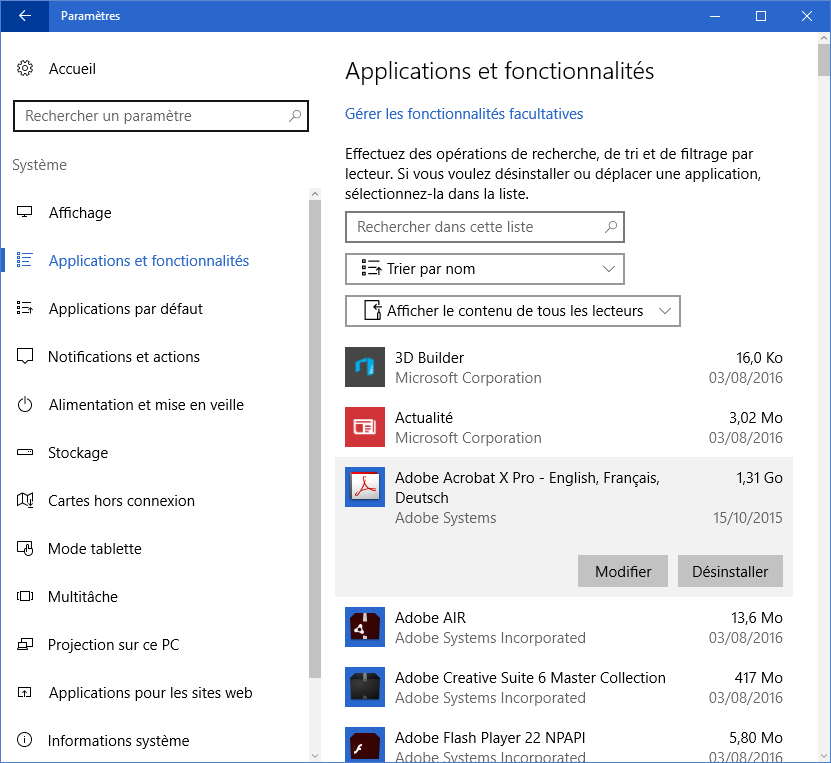Go to Applications par défaut

(125, 309)
